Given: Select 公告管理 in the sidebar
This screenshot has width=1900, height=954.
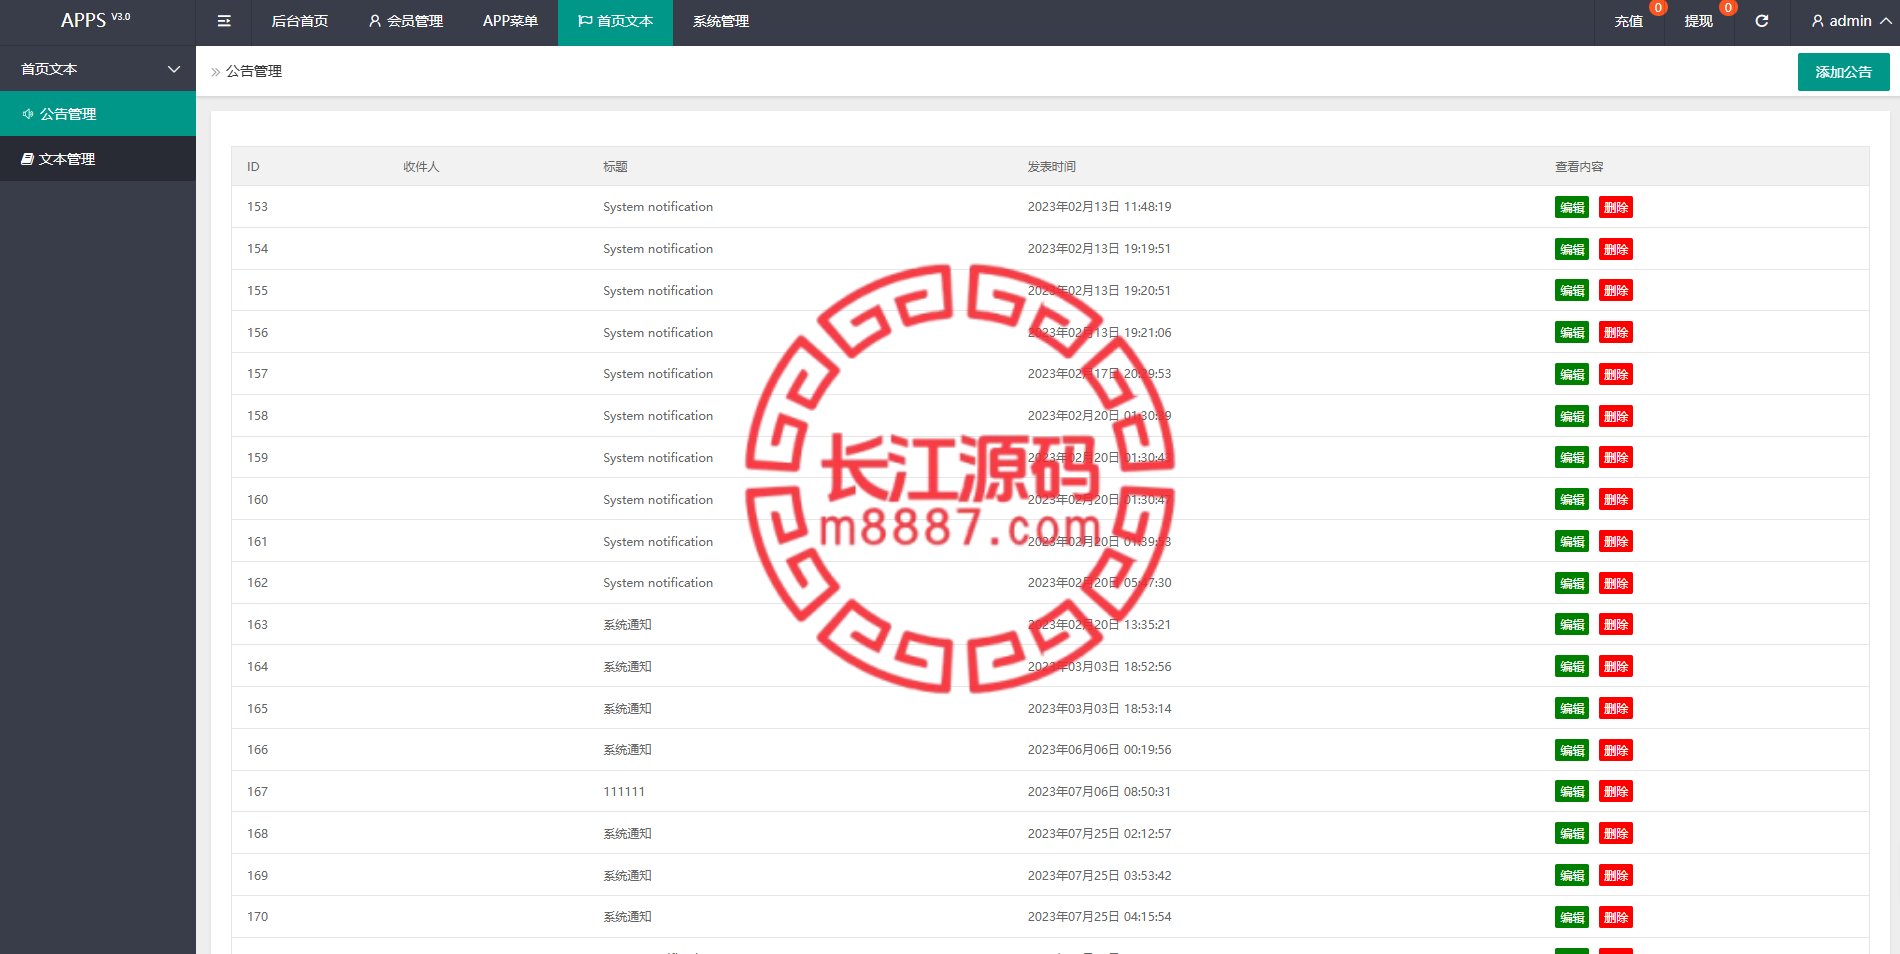Looking at the screenshot, I should click(98, 114).
